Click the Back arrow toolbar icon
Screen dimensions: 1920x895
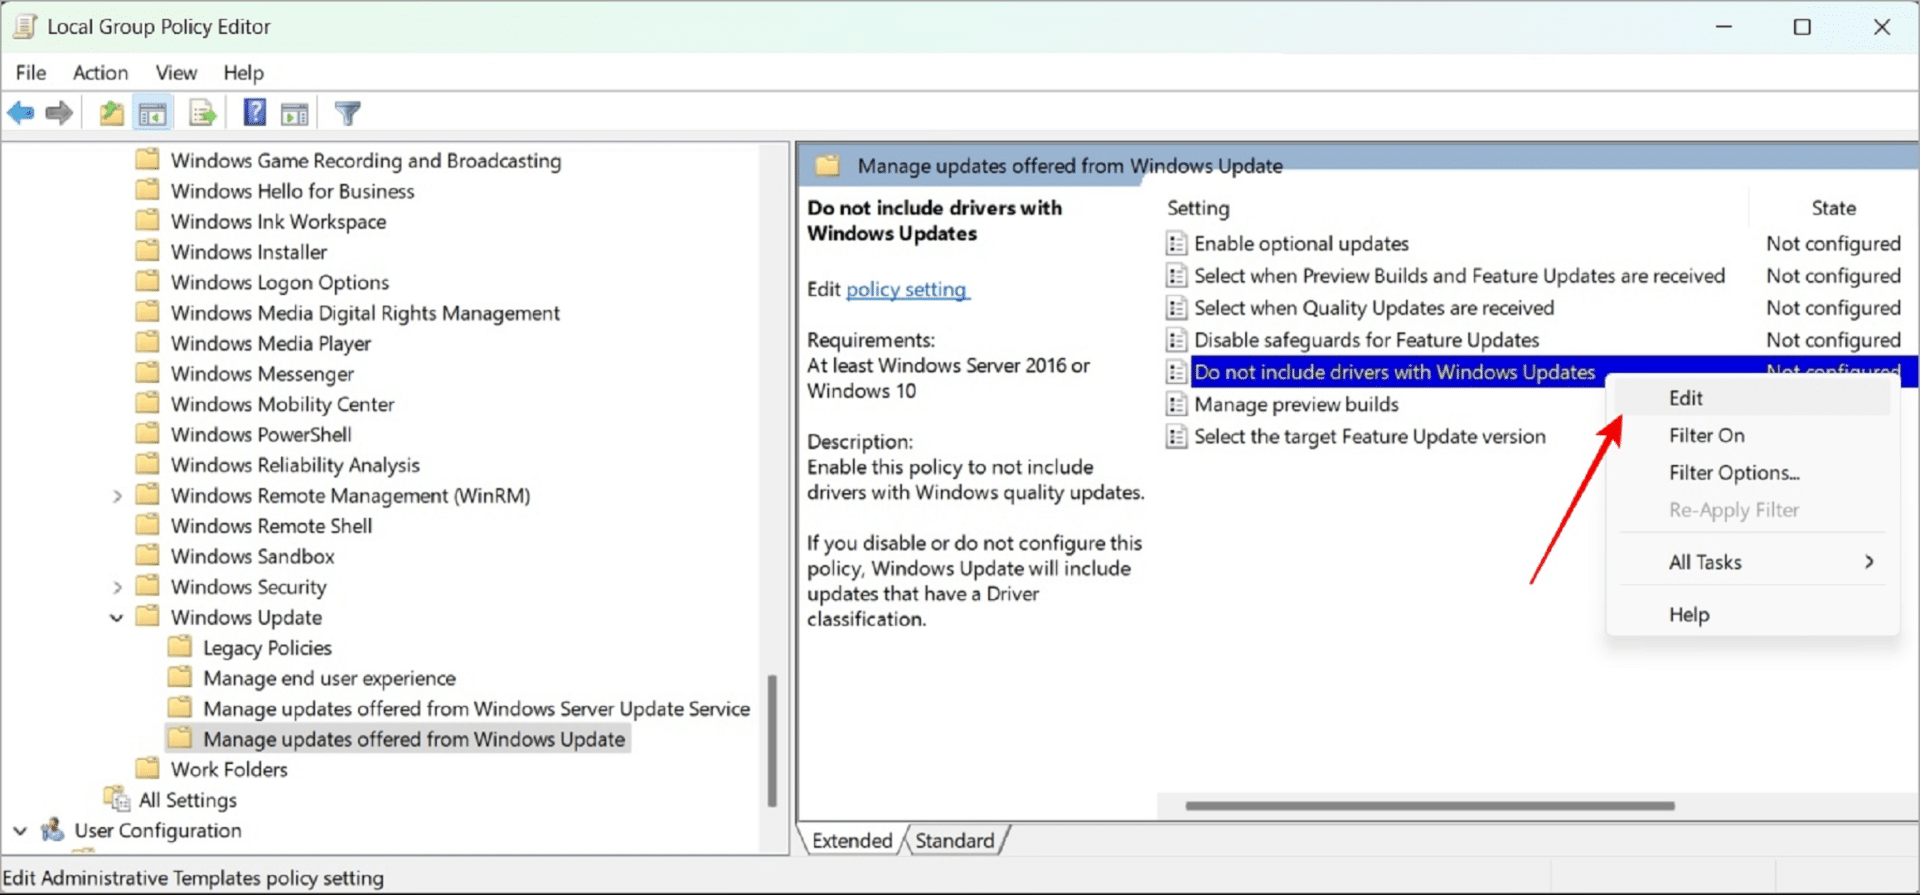click(x=21, y=113)
